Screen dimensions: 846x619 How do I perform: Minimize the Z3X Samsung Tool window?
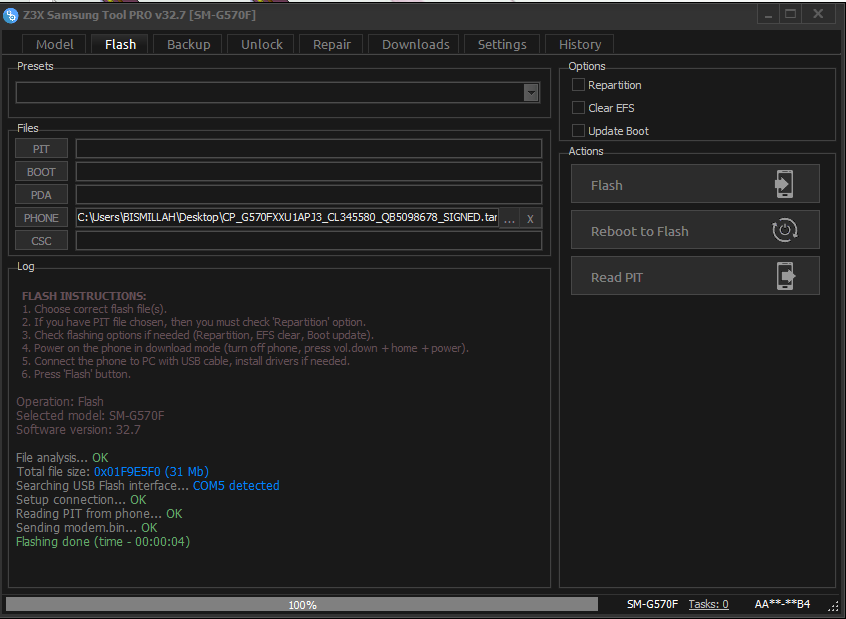point(768,15)
